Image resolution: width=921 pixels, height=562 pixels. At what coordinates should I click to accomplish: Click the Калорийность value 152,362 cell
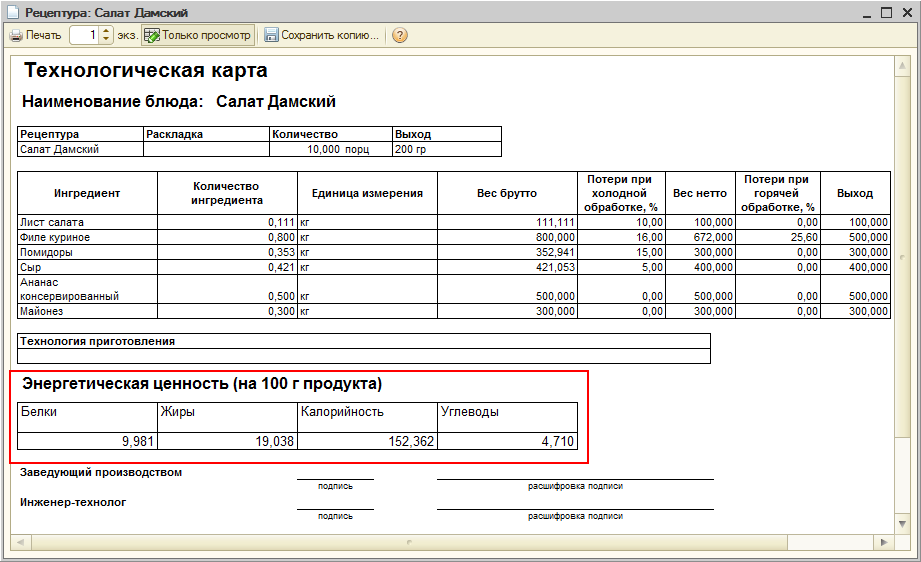pos(367,441)
